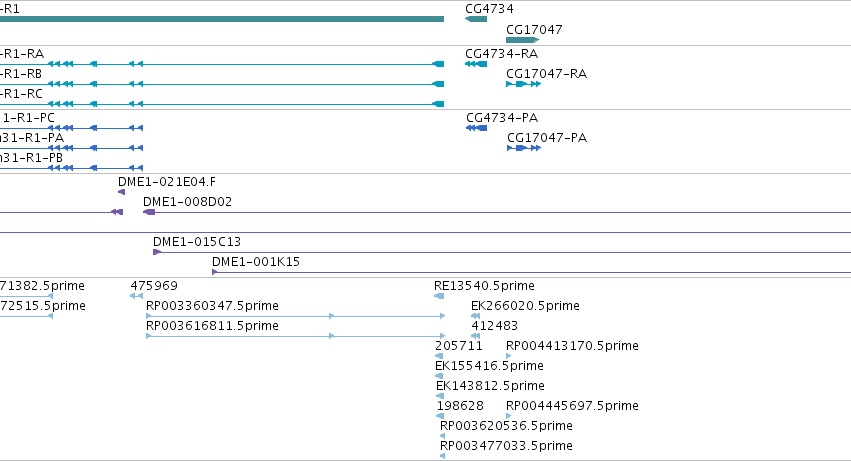Select the 475969 feature arrows
This screenshot has height=461, width=851.
pyautogui.click(x=136, y=296)
